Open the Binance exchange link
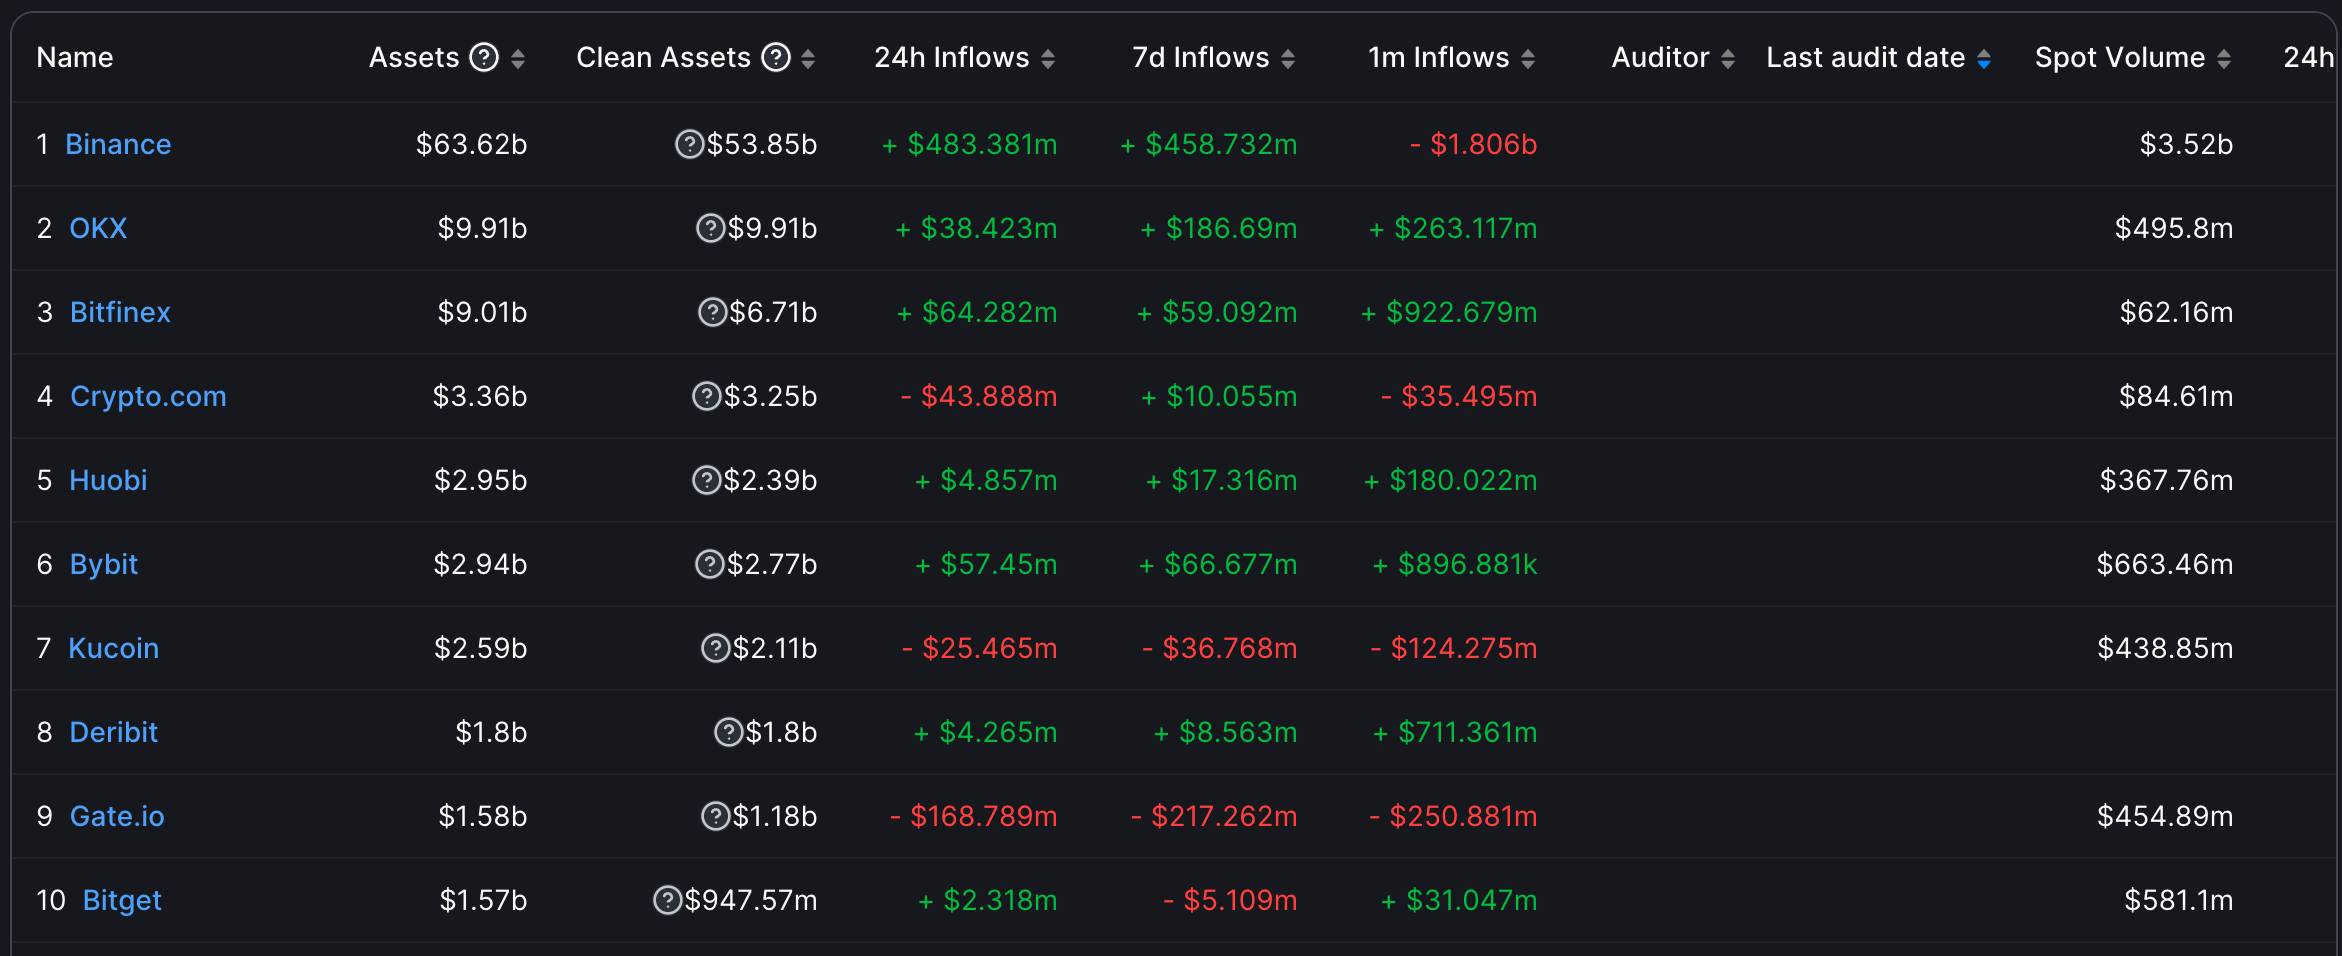The image size is (2342, 956). click(x=118, y=144)
